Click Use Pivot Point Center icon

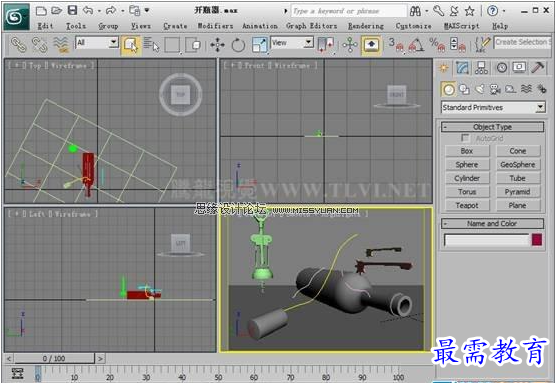click(325, 45)
